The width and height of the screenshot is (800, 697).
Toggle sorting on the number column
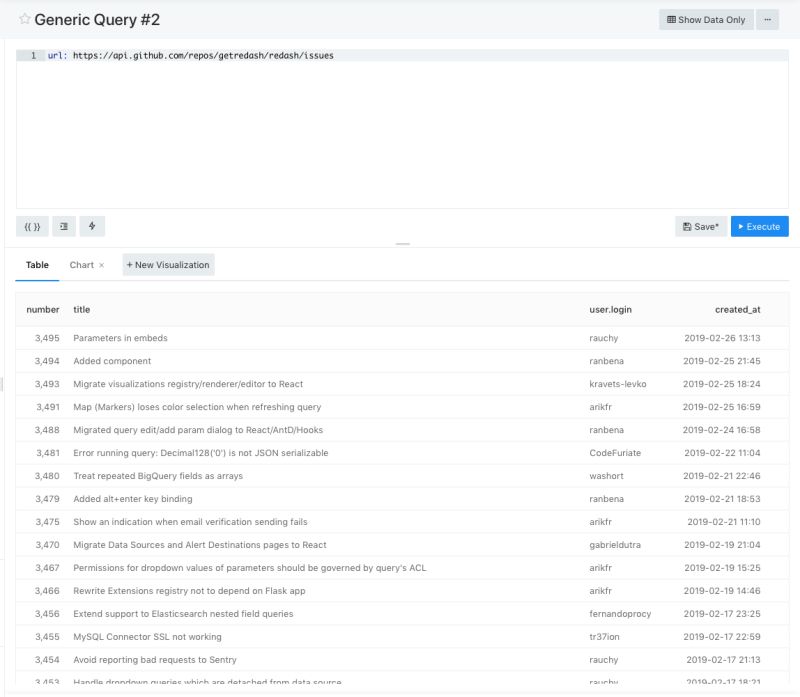click(43, 309)
